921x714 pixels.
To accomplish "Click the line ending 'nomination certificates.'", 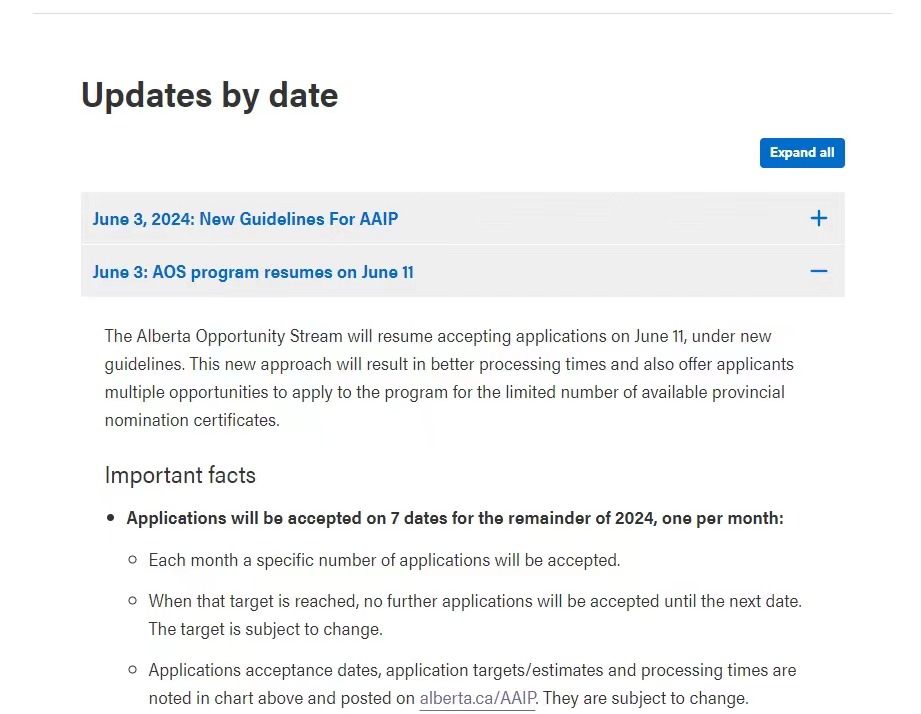I will pyautogui.click(x=192, y=420).
